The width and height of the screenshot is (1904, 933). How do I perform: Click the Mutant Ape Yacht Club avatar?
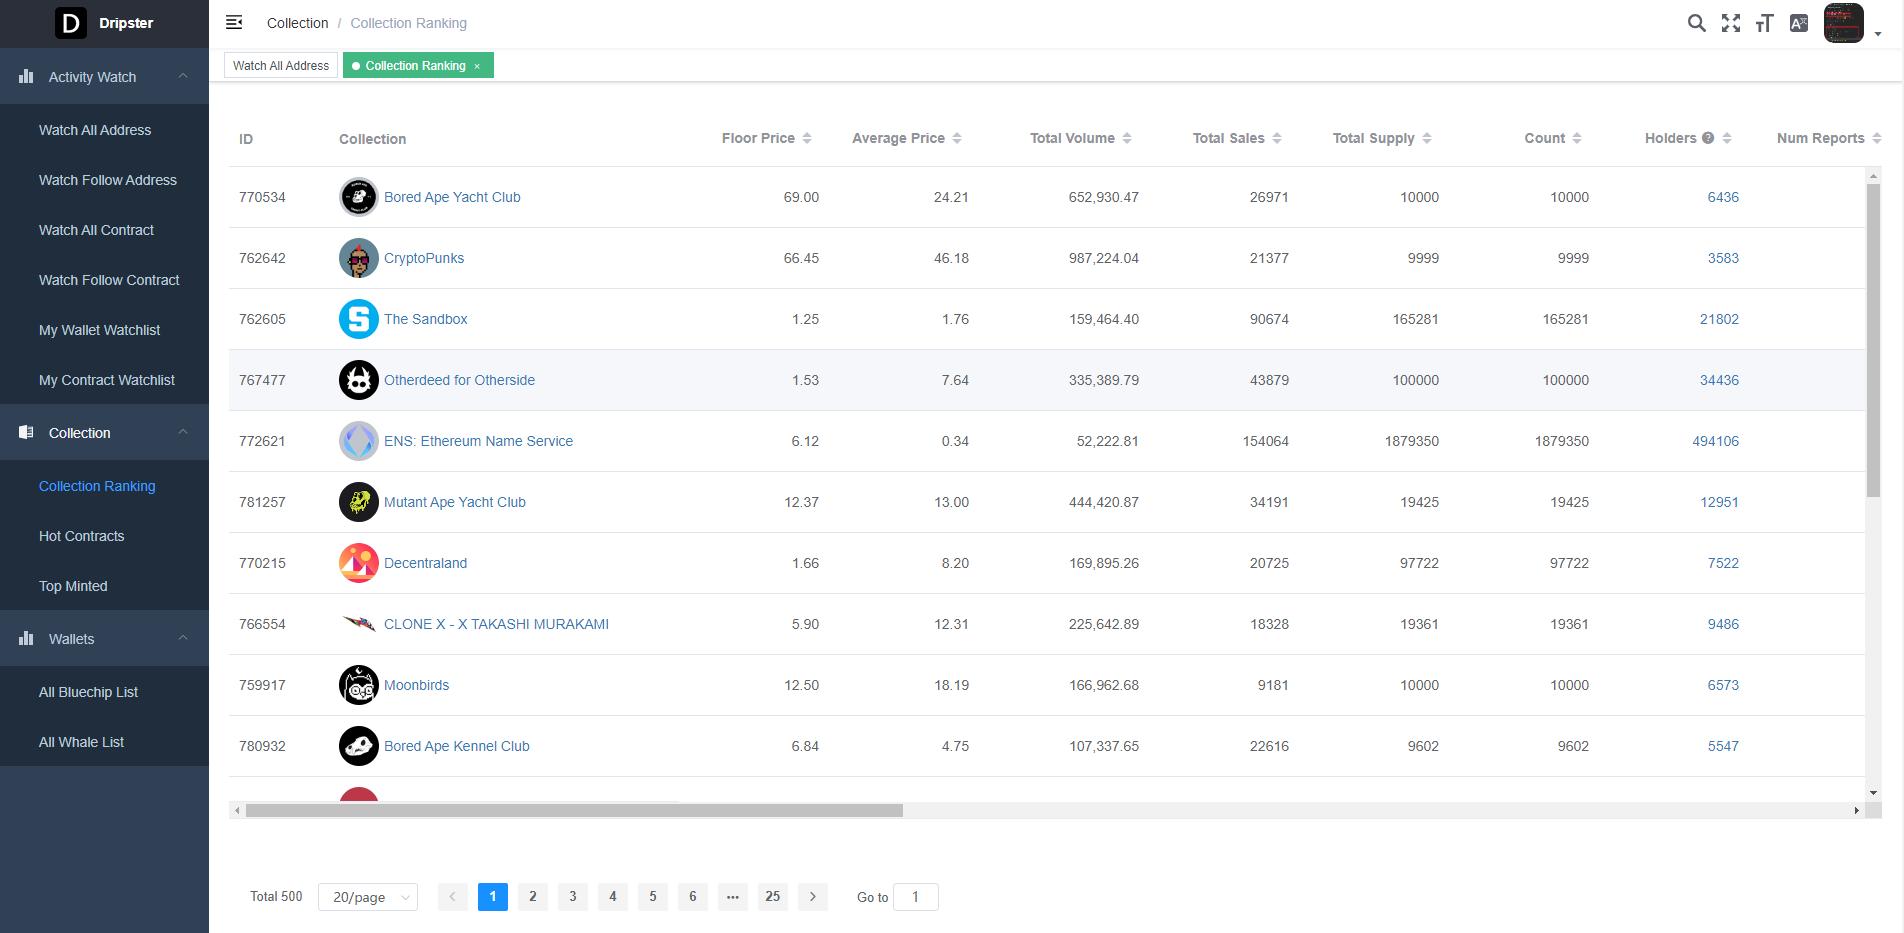(359, 502)
